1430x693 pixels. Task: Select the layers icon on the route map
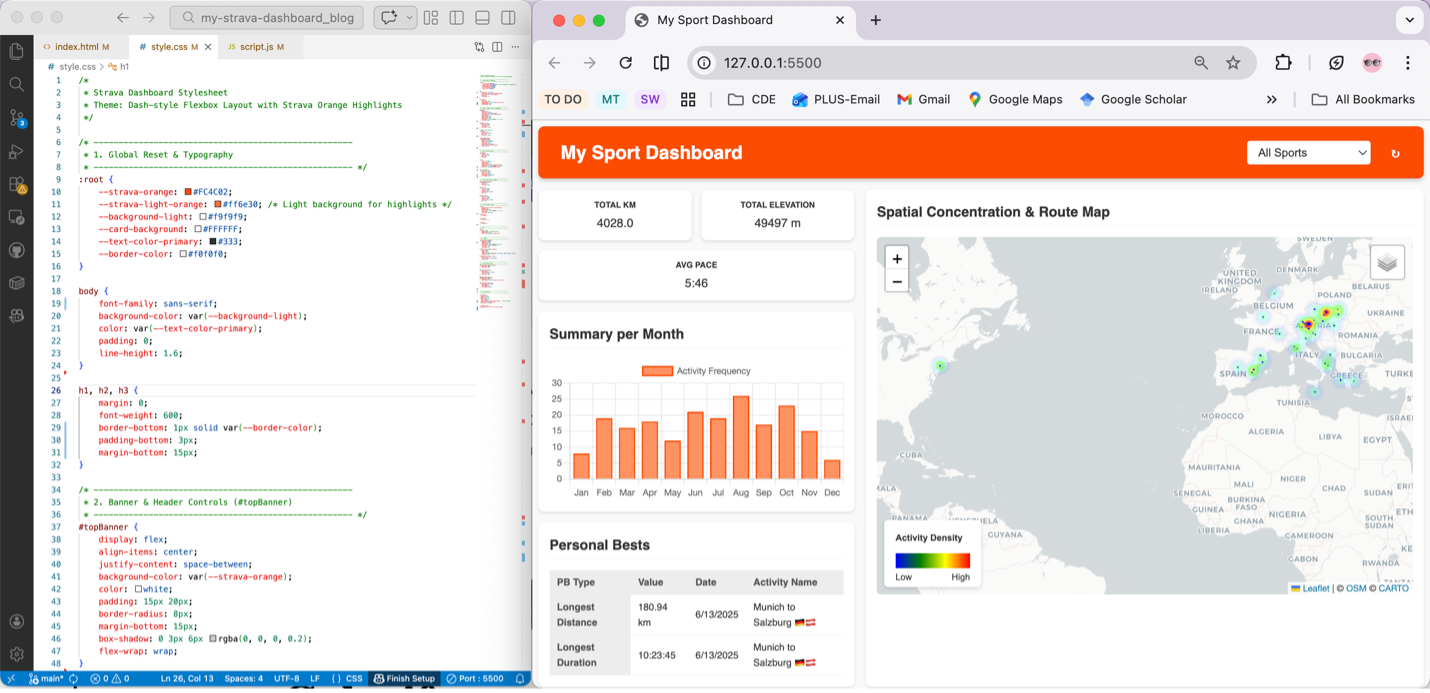pos(1385,261)
